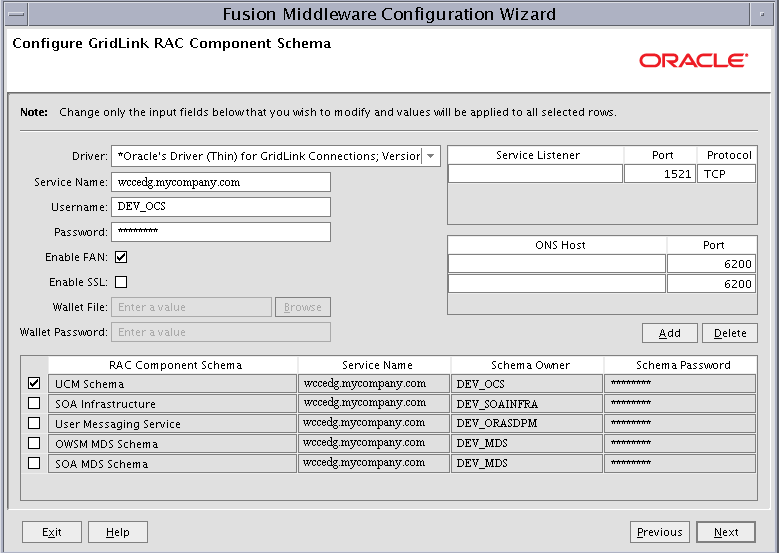Go back with the Previous button
The image size is (779, 553).
point(660,532)
